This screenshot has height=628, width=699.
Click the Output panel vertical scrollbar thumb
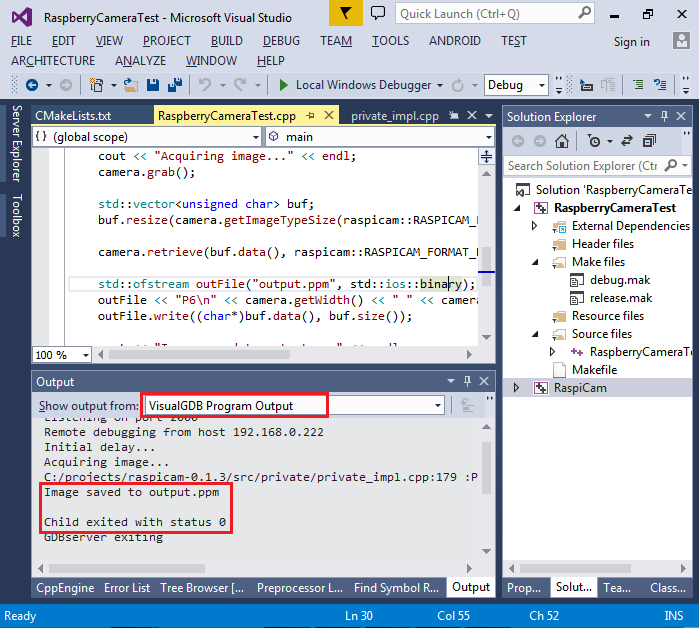pyautogui.click(x=486, y=468)
